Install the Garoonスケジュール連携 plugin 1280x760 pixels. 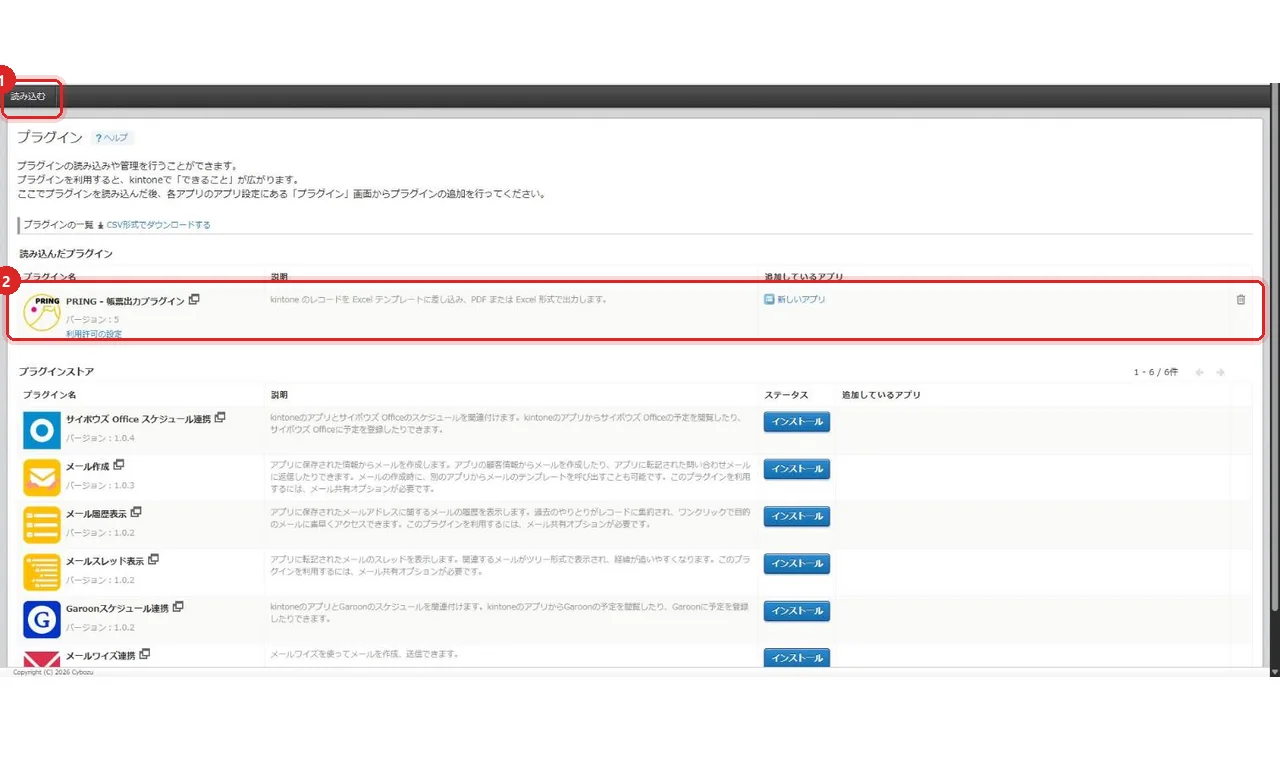click(797, 610)
